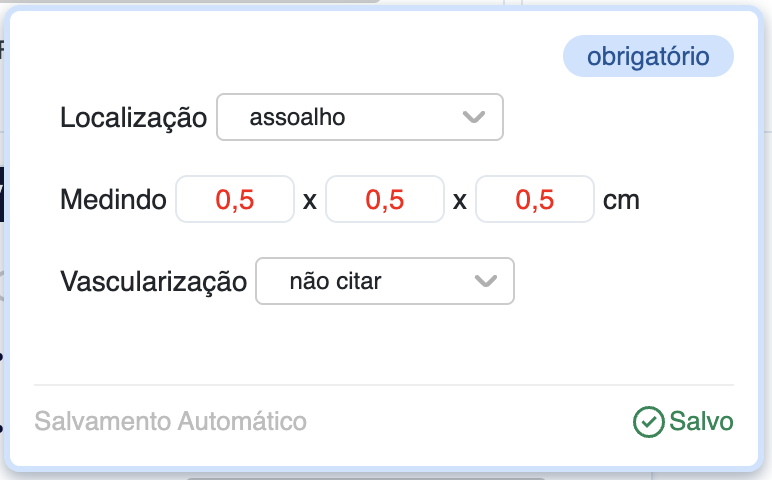Viewport: 772px width, 480px height.
Task: Click the green Salvo checkmark icon
Action: pos(648,422)
